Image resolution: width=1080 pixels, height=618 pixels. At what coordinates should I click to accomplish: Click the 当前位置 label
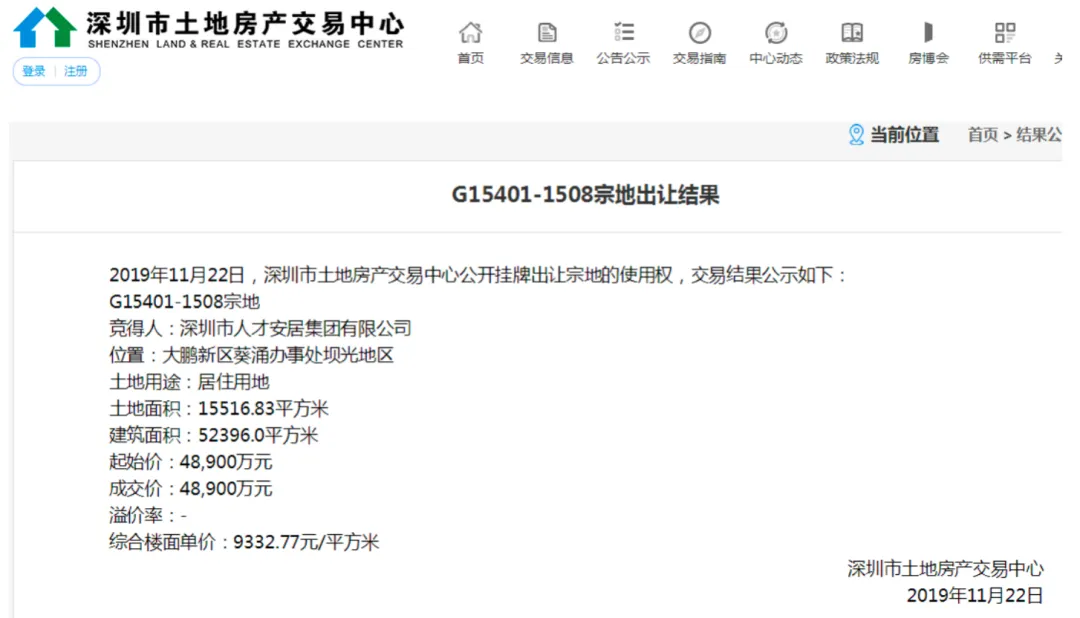[x=904, y=135]
